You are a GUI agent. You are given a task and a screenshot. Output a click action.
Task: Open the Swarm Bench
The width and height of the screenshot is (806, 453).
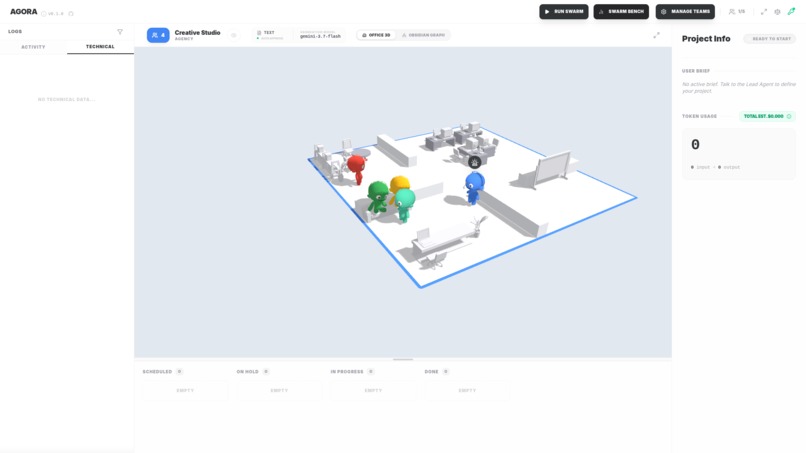tap(621, 11)
